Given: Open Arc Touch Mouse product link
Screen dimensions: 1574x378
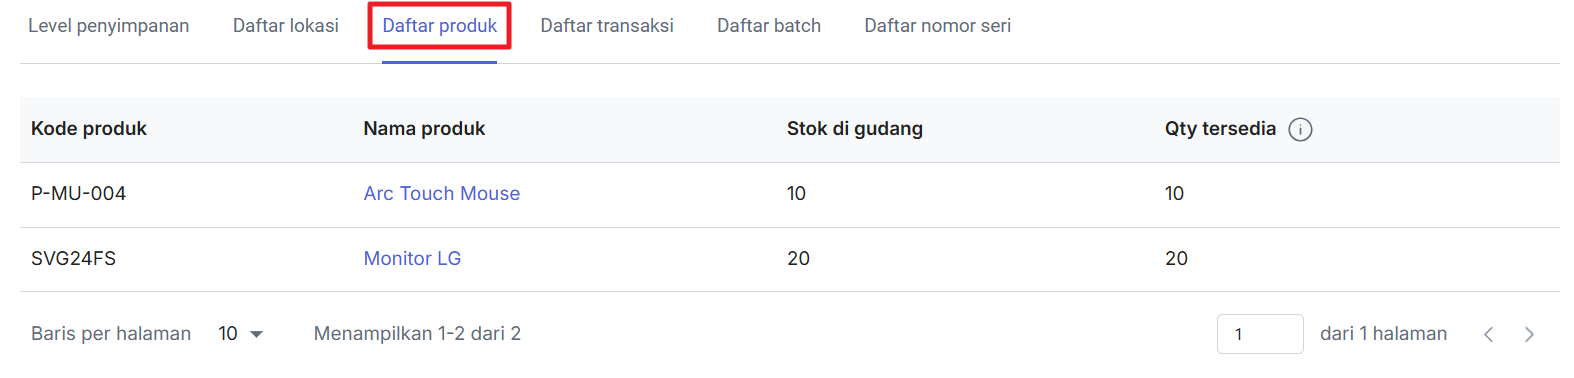Looking at the screenshot, I should point(442,194).
